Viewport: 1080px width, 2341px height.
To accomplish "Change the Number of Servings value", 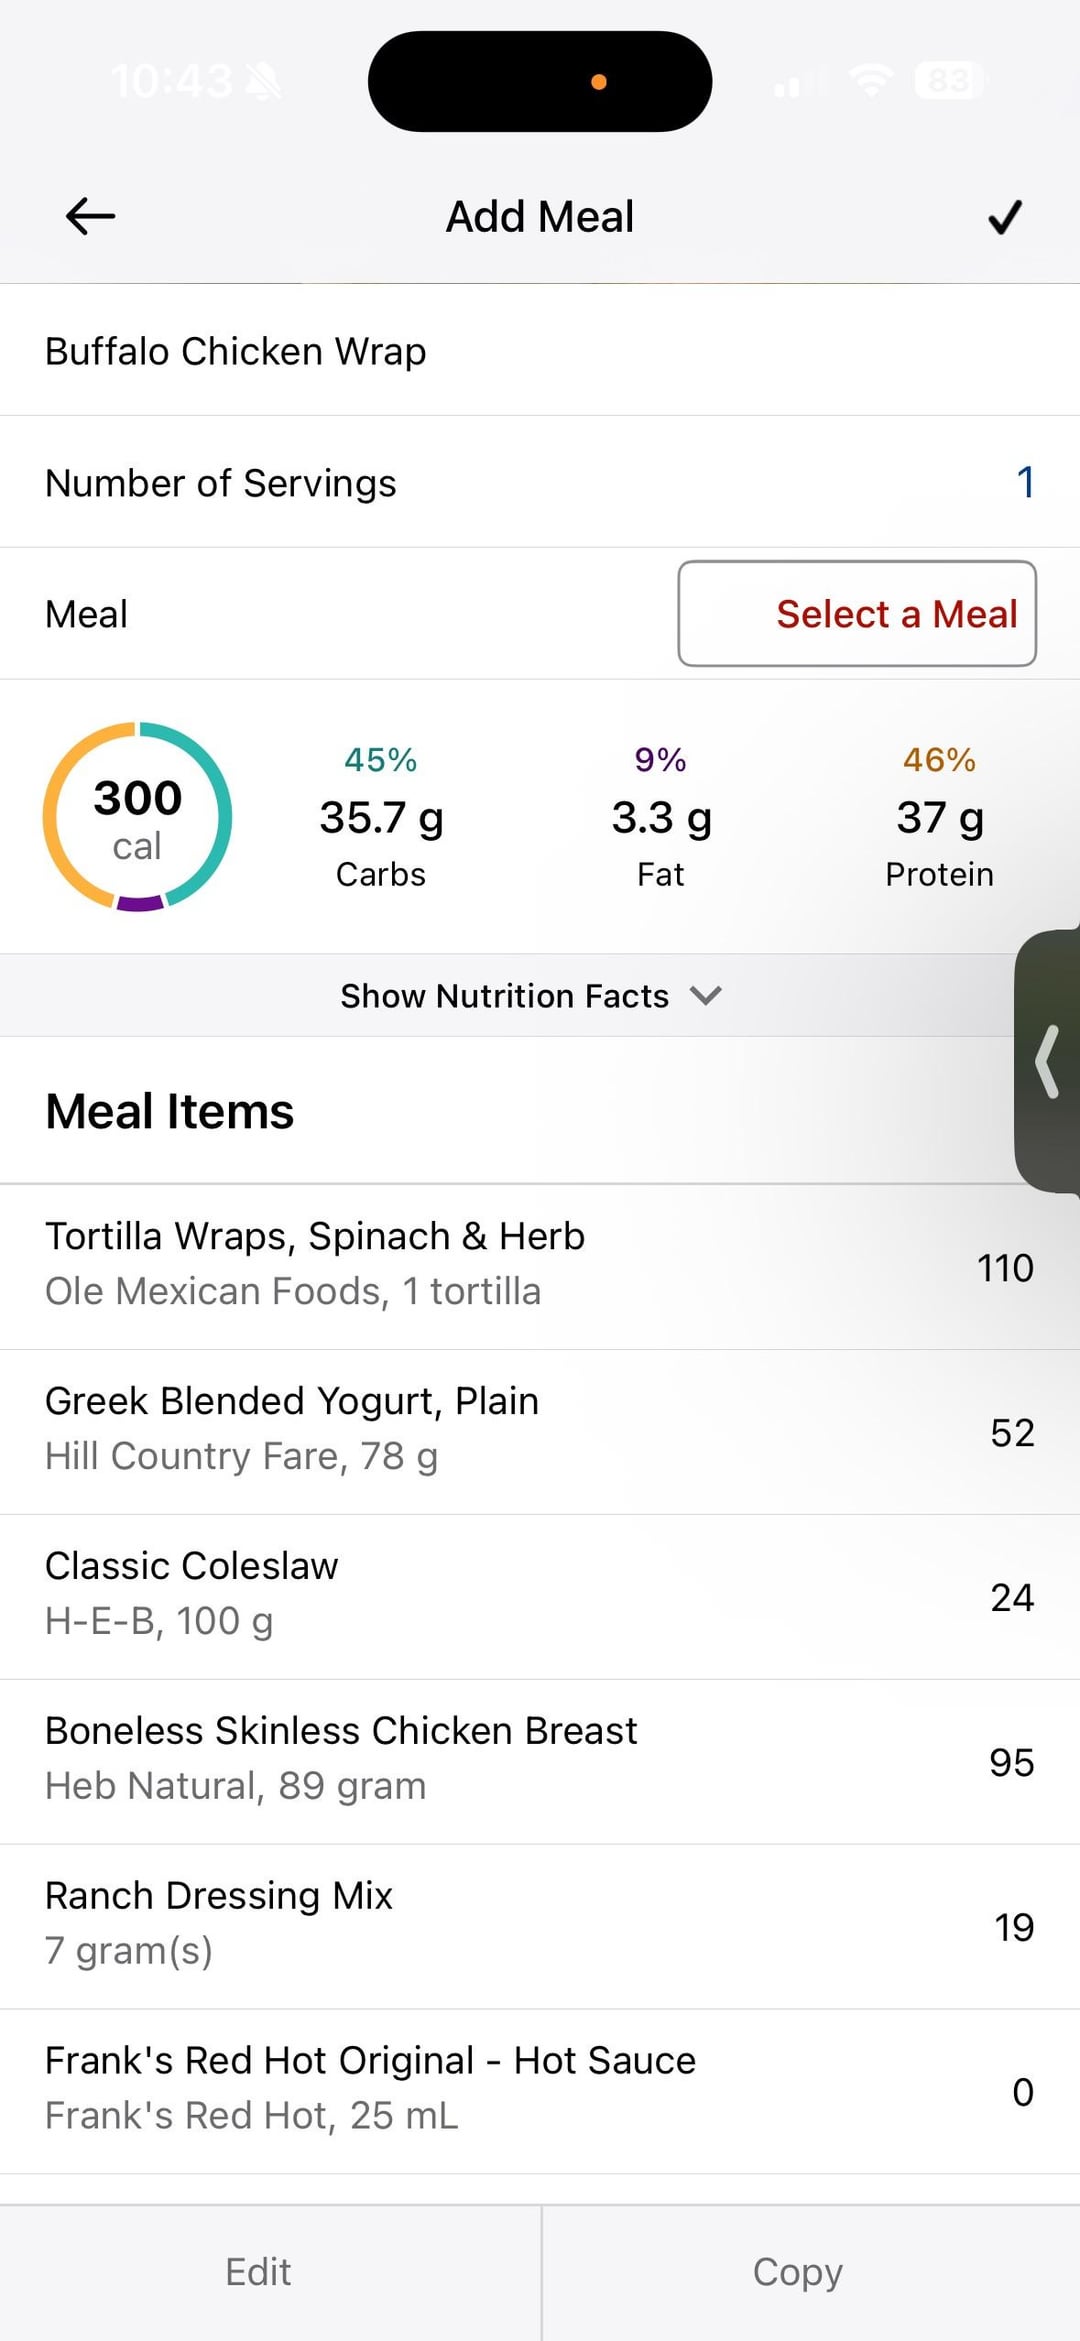I will point(1025,482).
